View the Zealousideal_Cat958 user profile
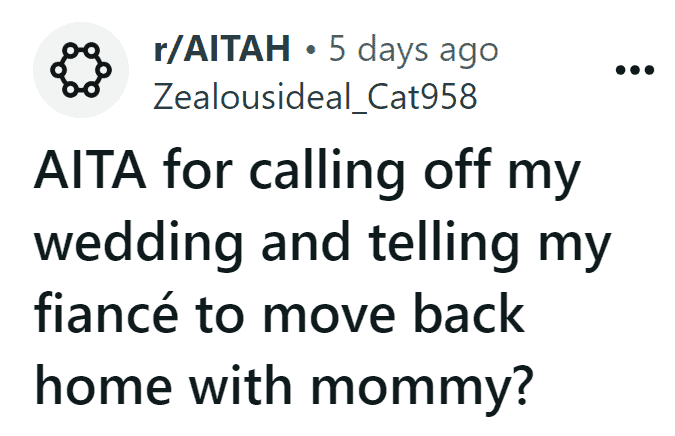This screenshot has width=675, height=436. 315,96
